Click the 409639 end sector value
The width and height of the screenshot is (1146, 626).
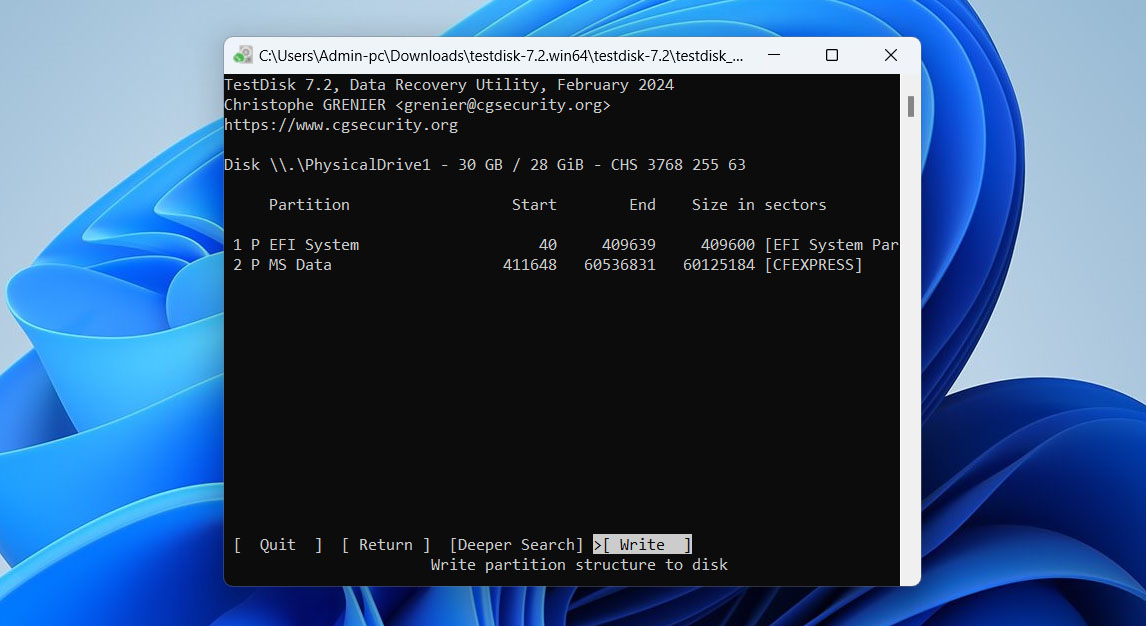[x=629, y=245]
